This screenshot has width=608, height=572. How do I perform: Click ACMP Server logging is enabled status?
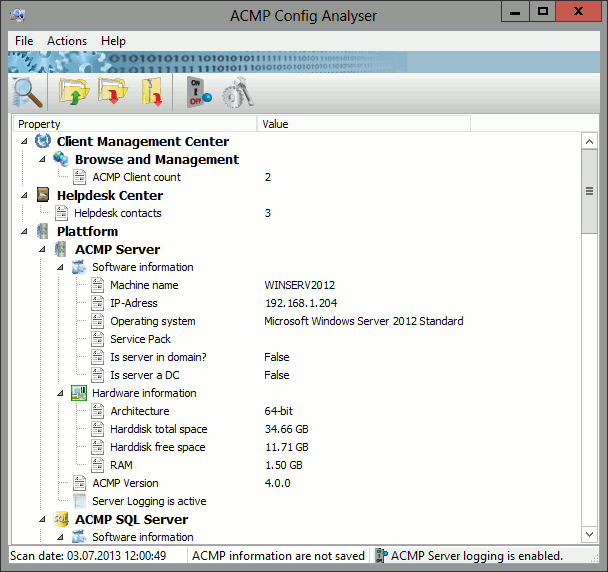click(477, 556)
